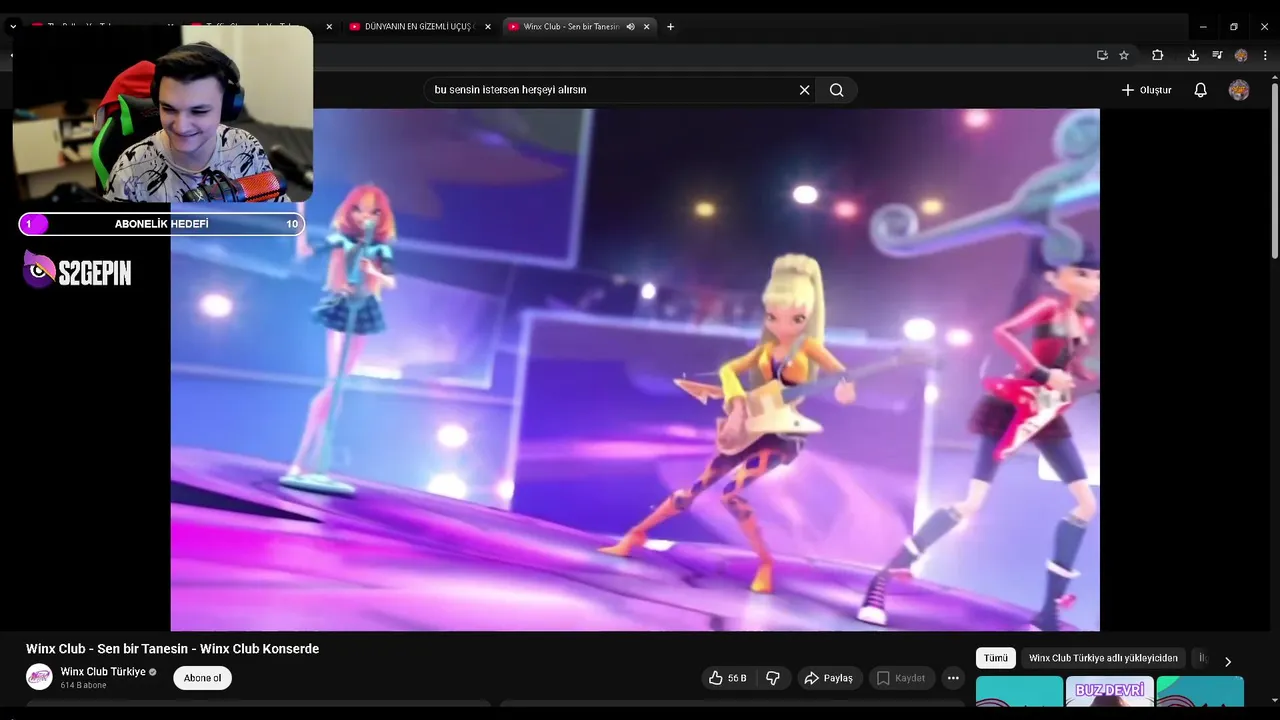Click the Kaydet save button
The height and width of the screenshot is (720, 1280).
901,678
